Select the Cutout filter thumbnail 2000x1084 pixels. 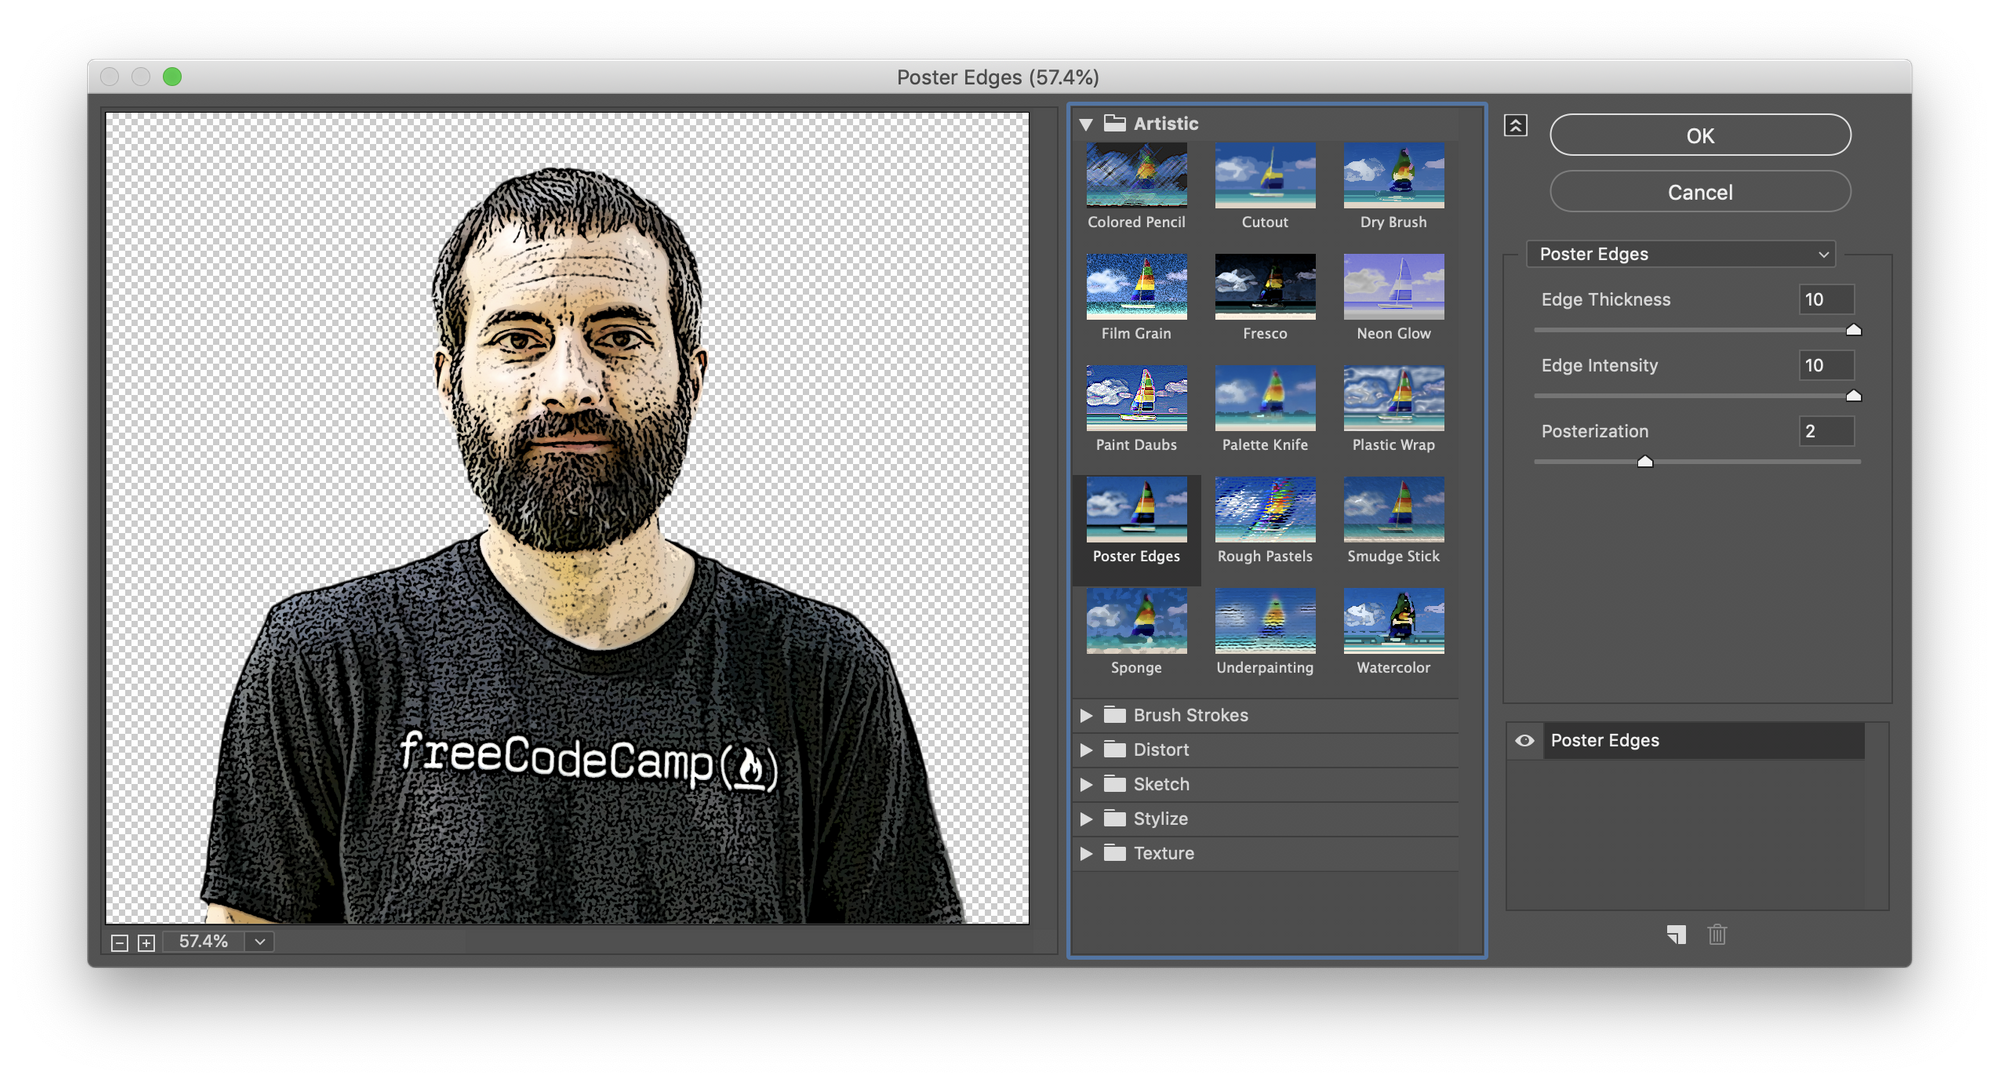tap(1265, 175)
